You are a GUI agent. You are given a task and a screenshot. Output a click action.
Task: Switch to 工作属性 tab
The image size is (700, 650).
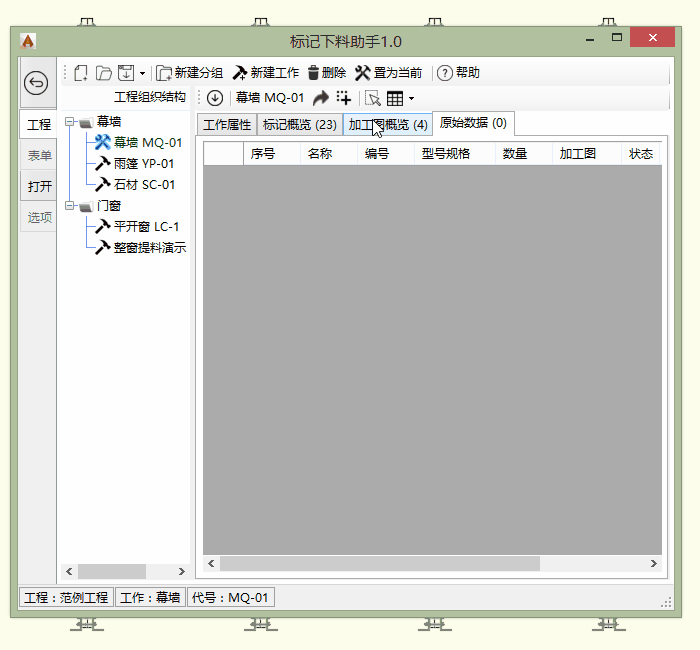point(227,125)
